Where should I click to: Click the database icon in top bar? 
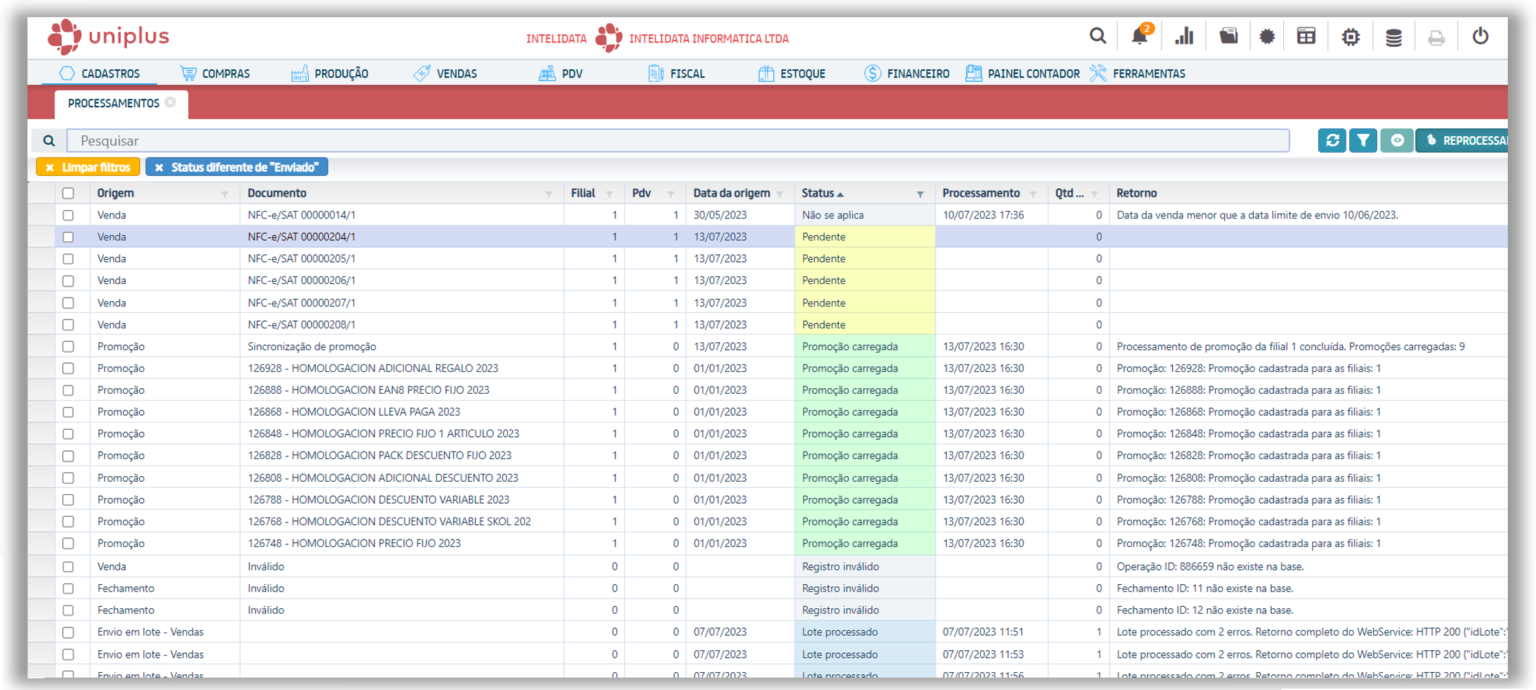click(x=1393, y=37)
